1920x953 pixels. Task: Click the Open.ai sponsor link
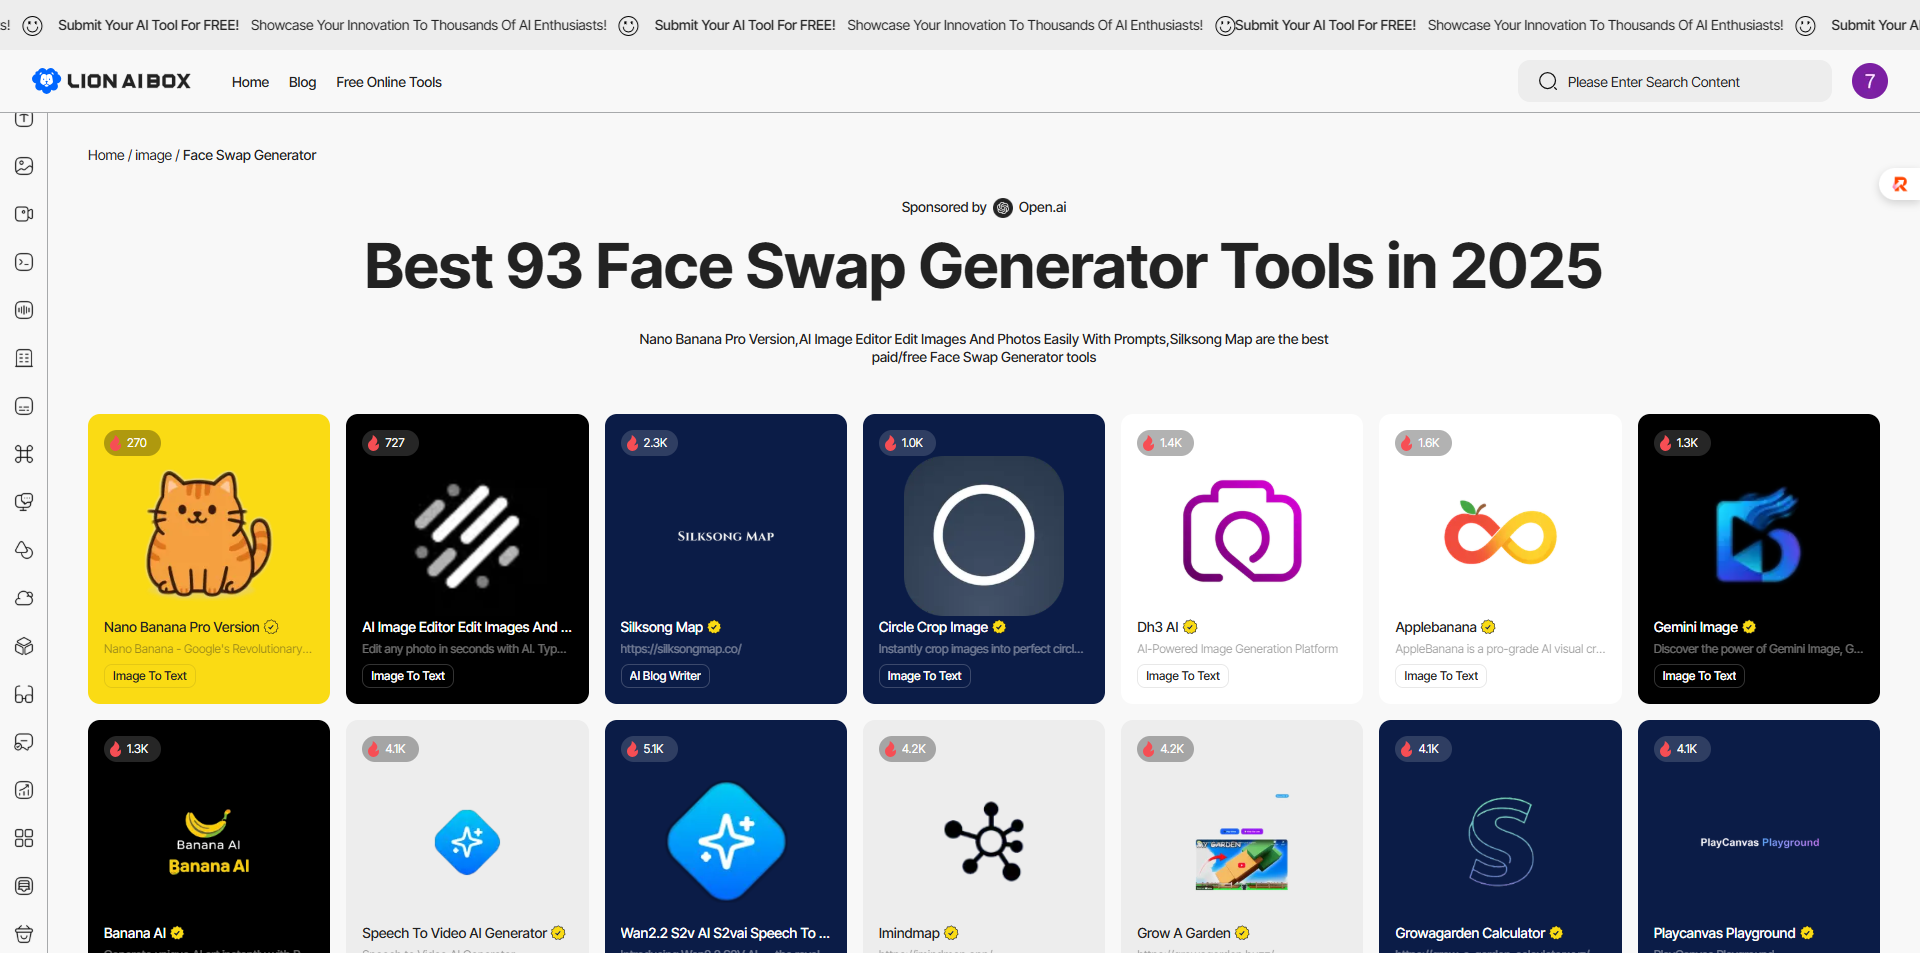[x=1042, y=208]
